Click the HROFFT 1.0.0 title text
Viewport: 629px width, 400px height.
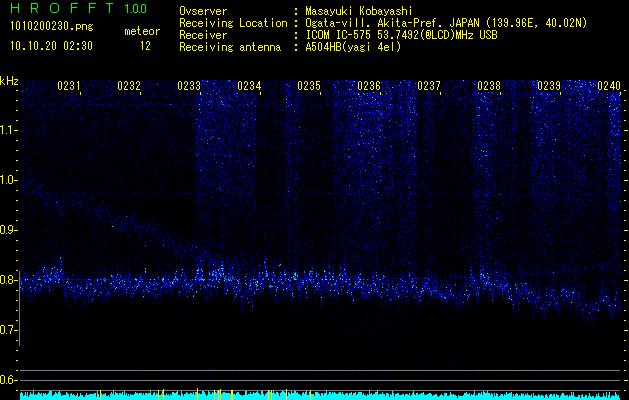79,8
